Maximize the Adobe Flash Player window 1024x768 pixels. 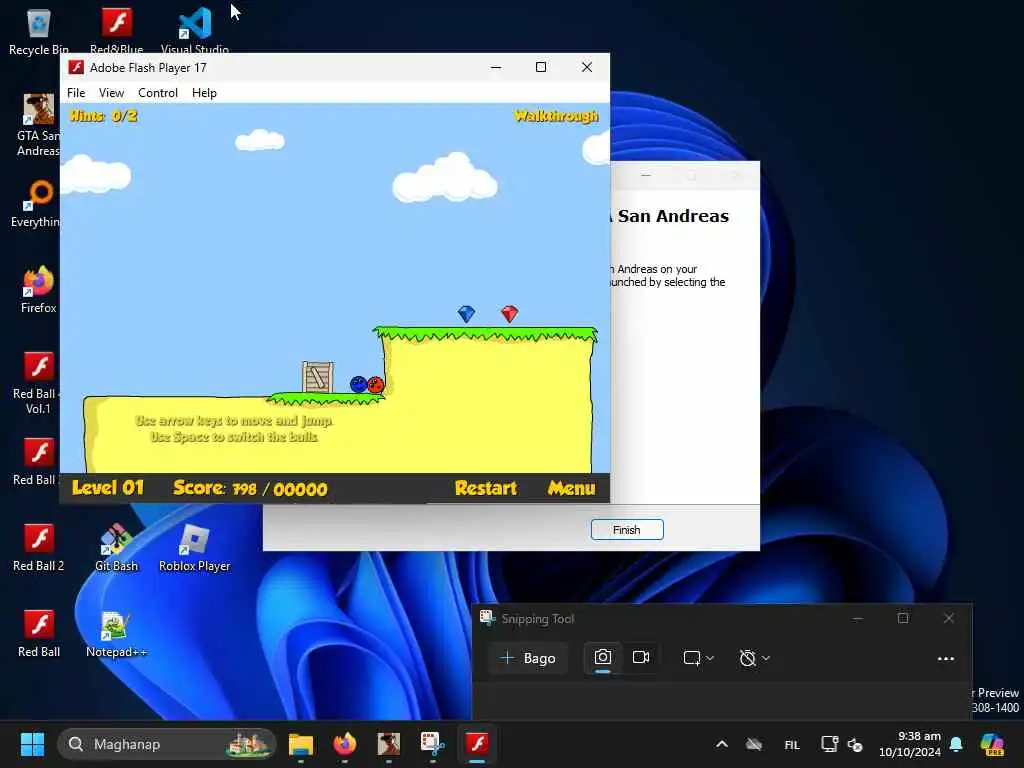coord(541,67)
